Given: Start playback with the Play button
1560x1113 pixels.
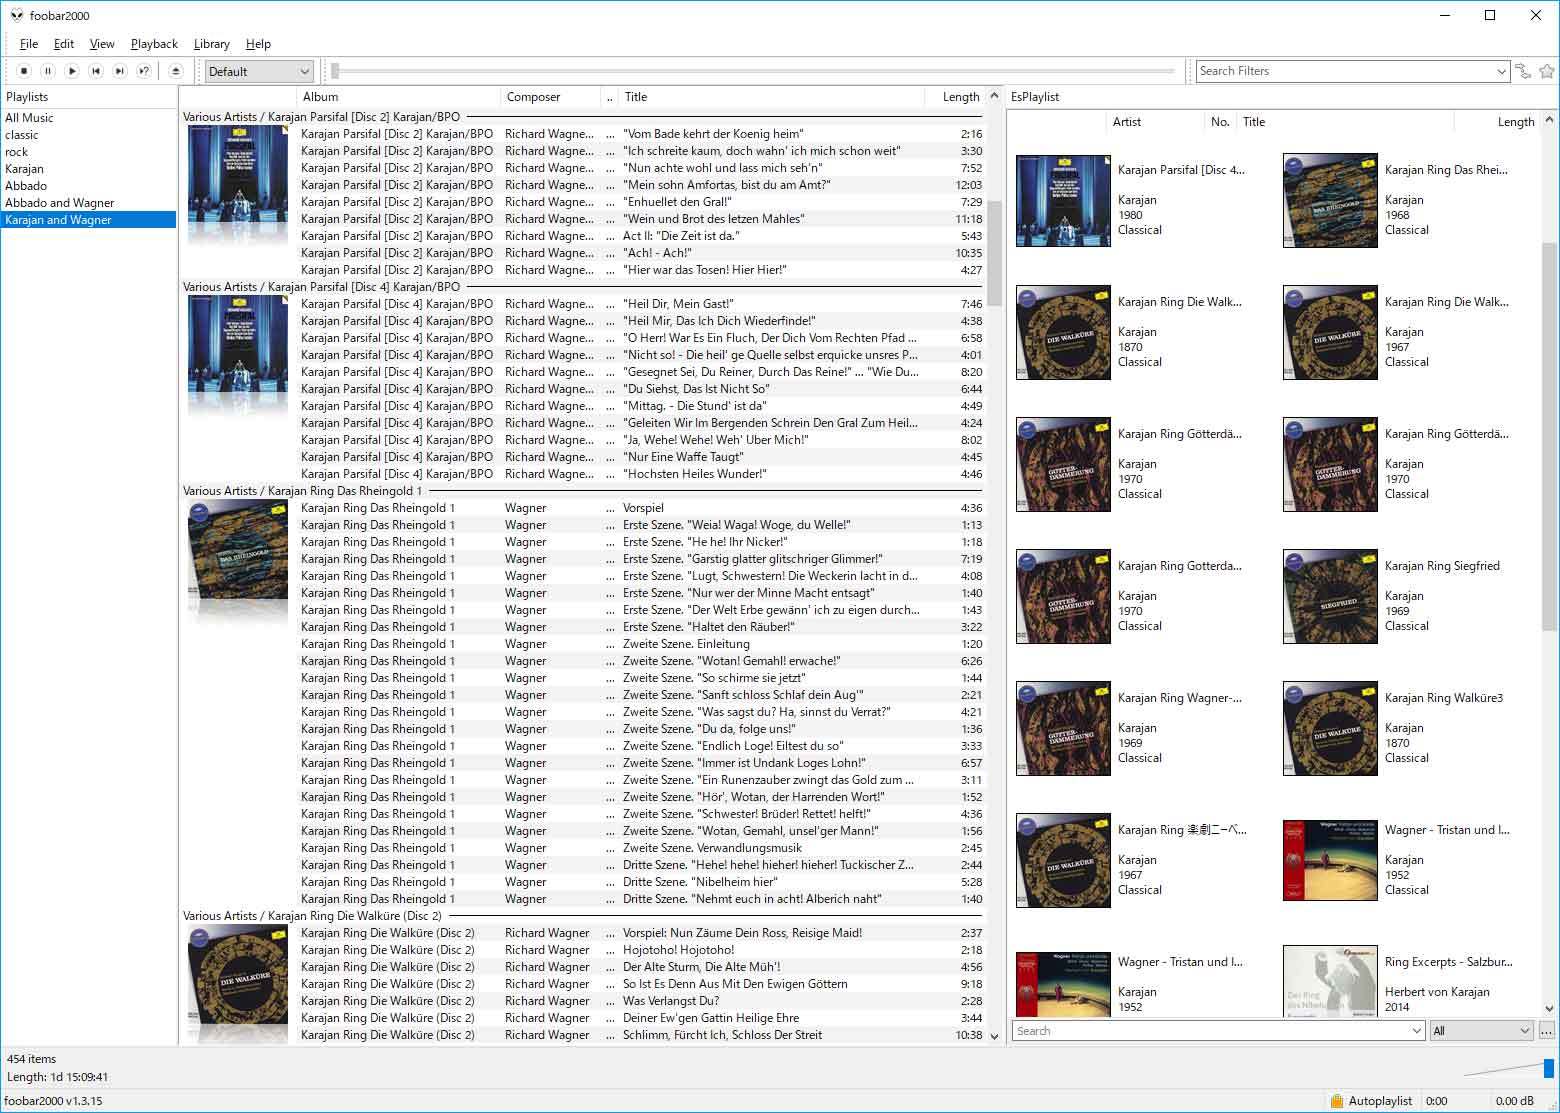Looking at the screenshot, I should [x=72, y=71].
